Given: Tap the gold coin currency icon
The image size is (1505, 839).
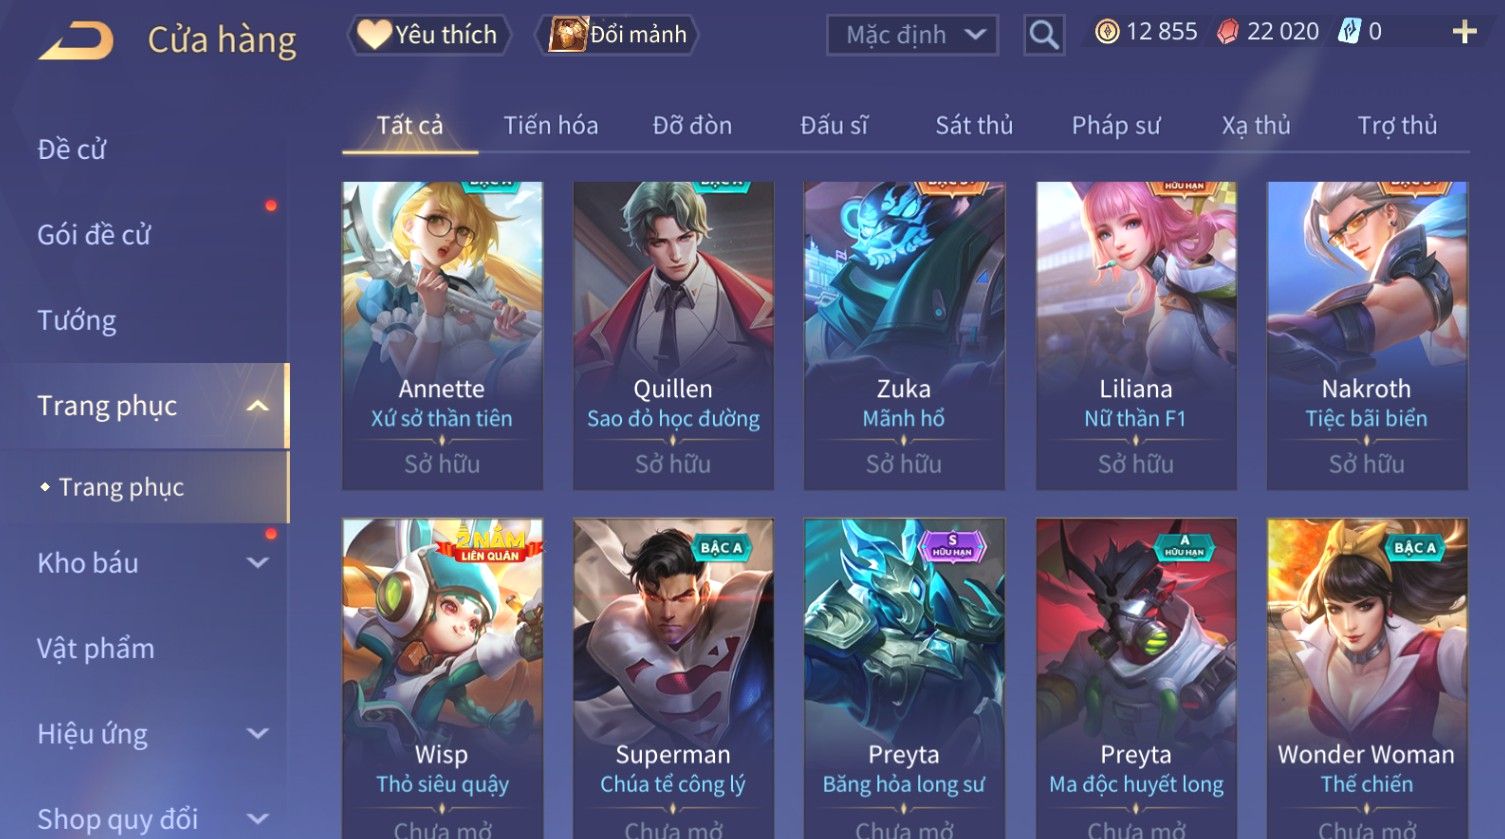Looking at the screenshot, I should pyautogui.click(x=1106, y=33).
